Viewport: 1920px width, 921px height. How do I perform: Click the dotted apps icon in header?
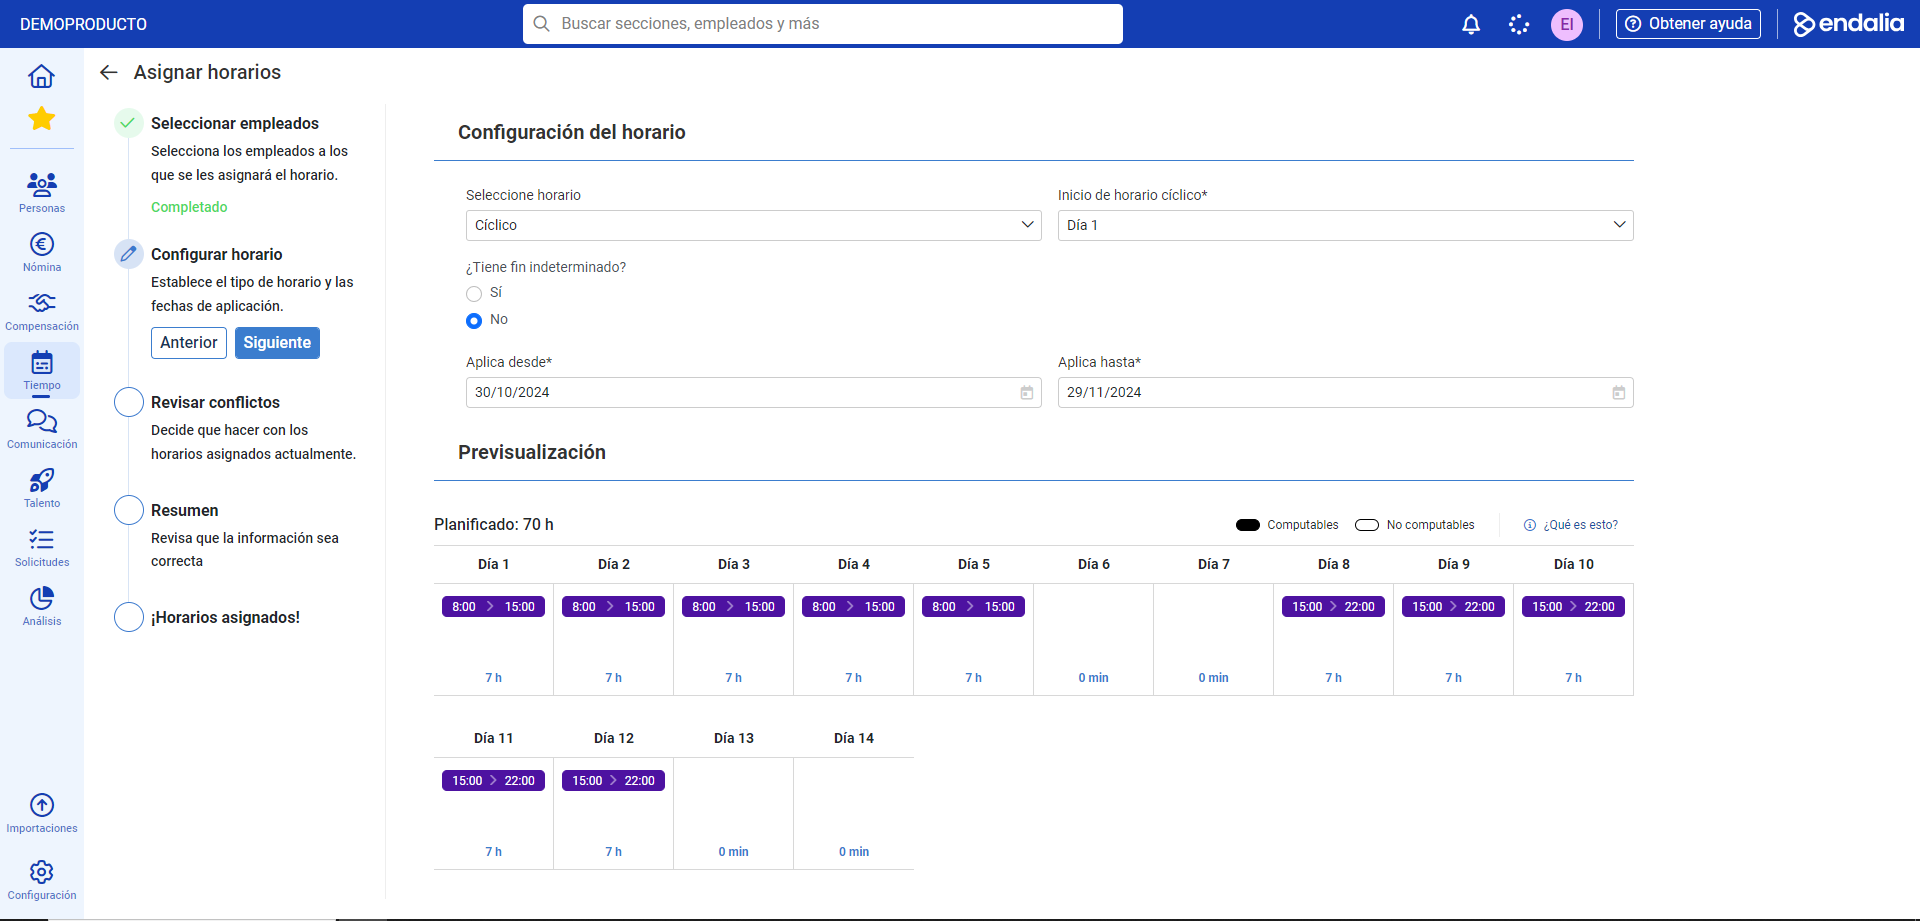[x=1519, y=24]
